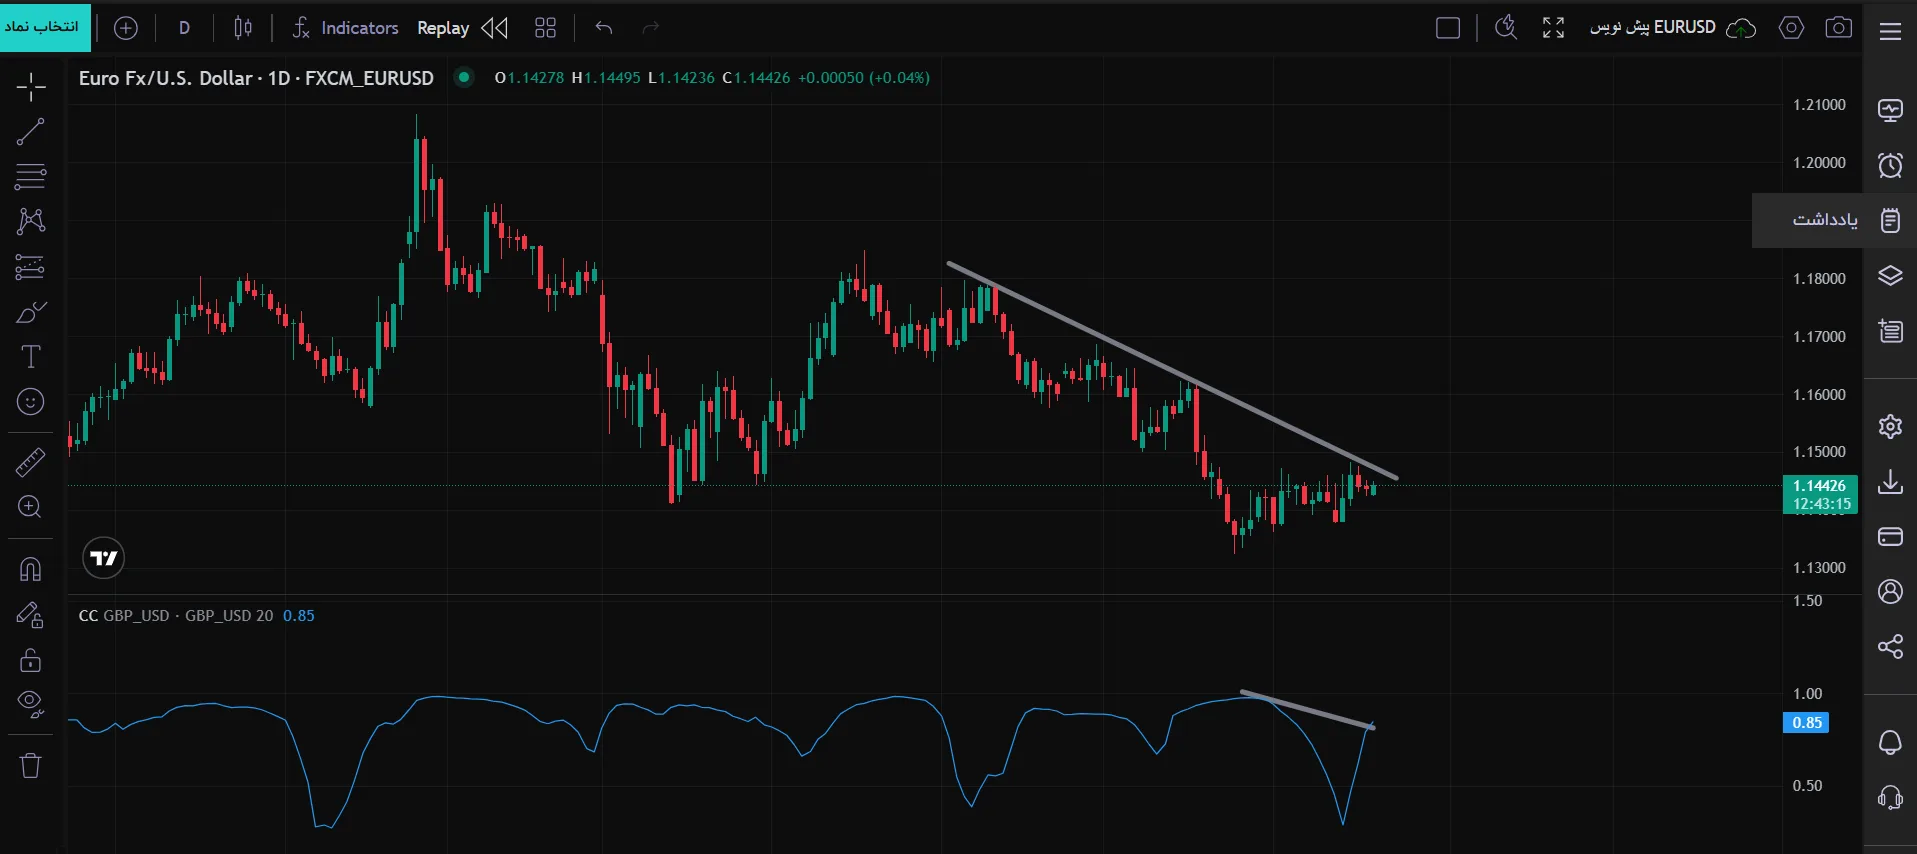Open the alarm clock alerts panel
Image resolution: width=1917 pixels, height=854 pixels.
(x=1890, y=165)
